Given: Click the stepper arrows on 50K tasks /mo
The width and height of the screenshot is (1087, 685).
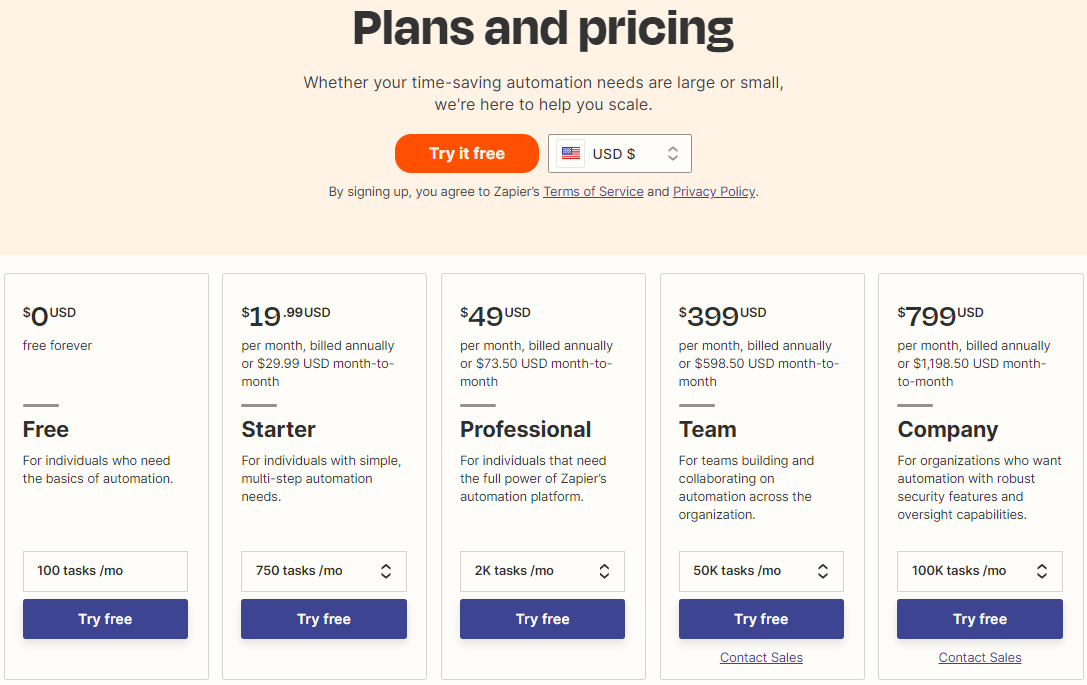Looking at the screenshot, I should pos(823,571).
